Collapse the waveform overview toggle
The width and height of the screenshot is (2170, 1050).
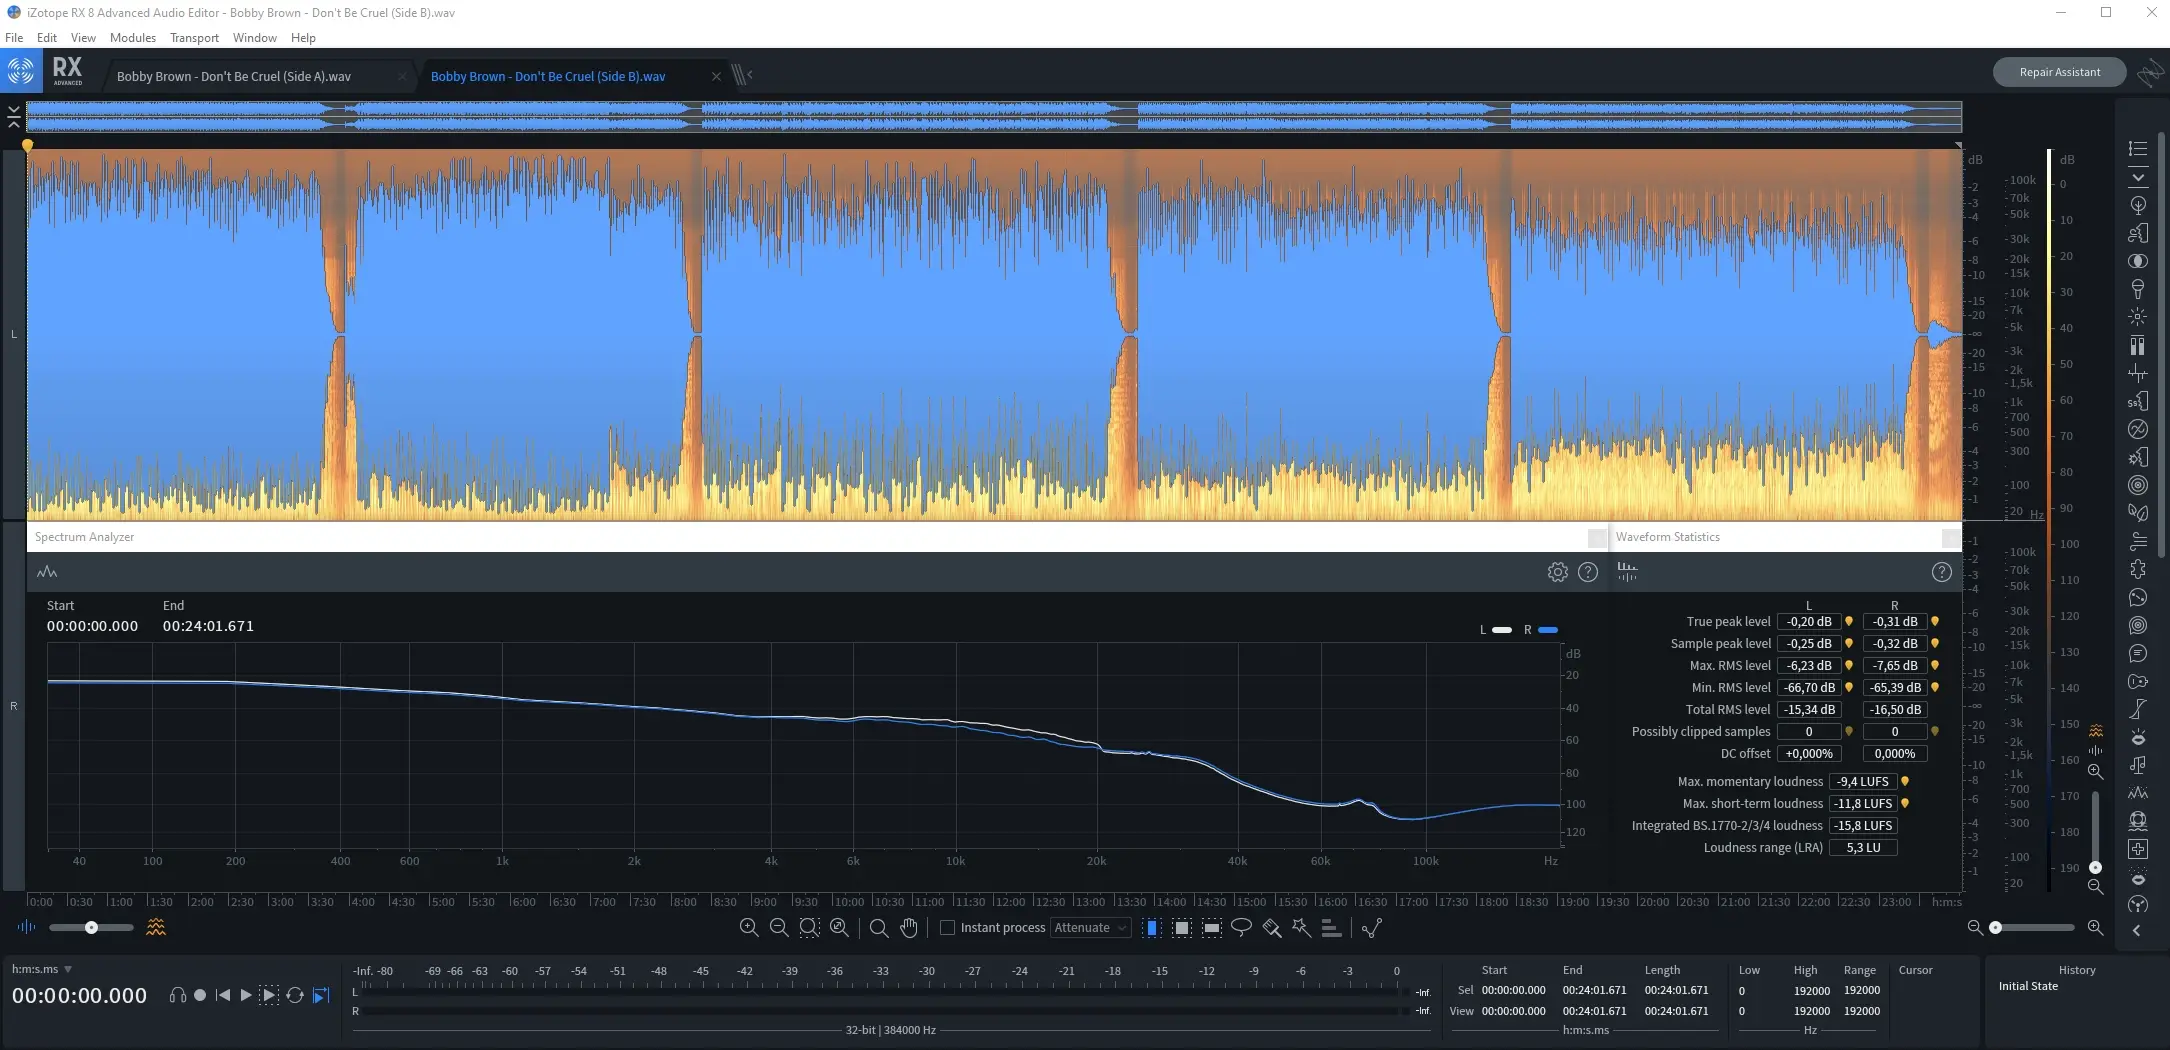[13, 116]
